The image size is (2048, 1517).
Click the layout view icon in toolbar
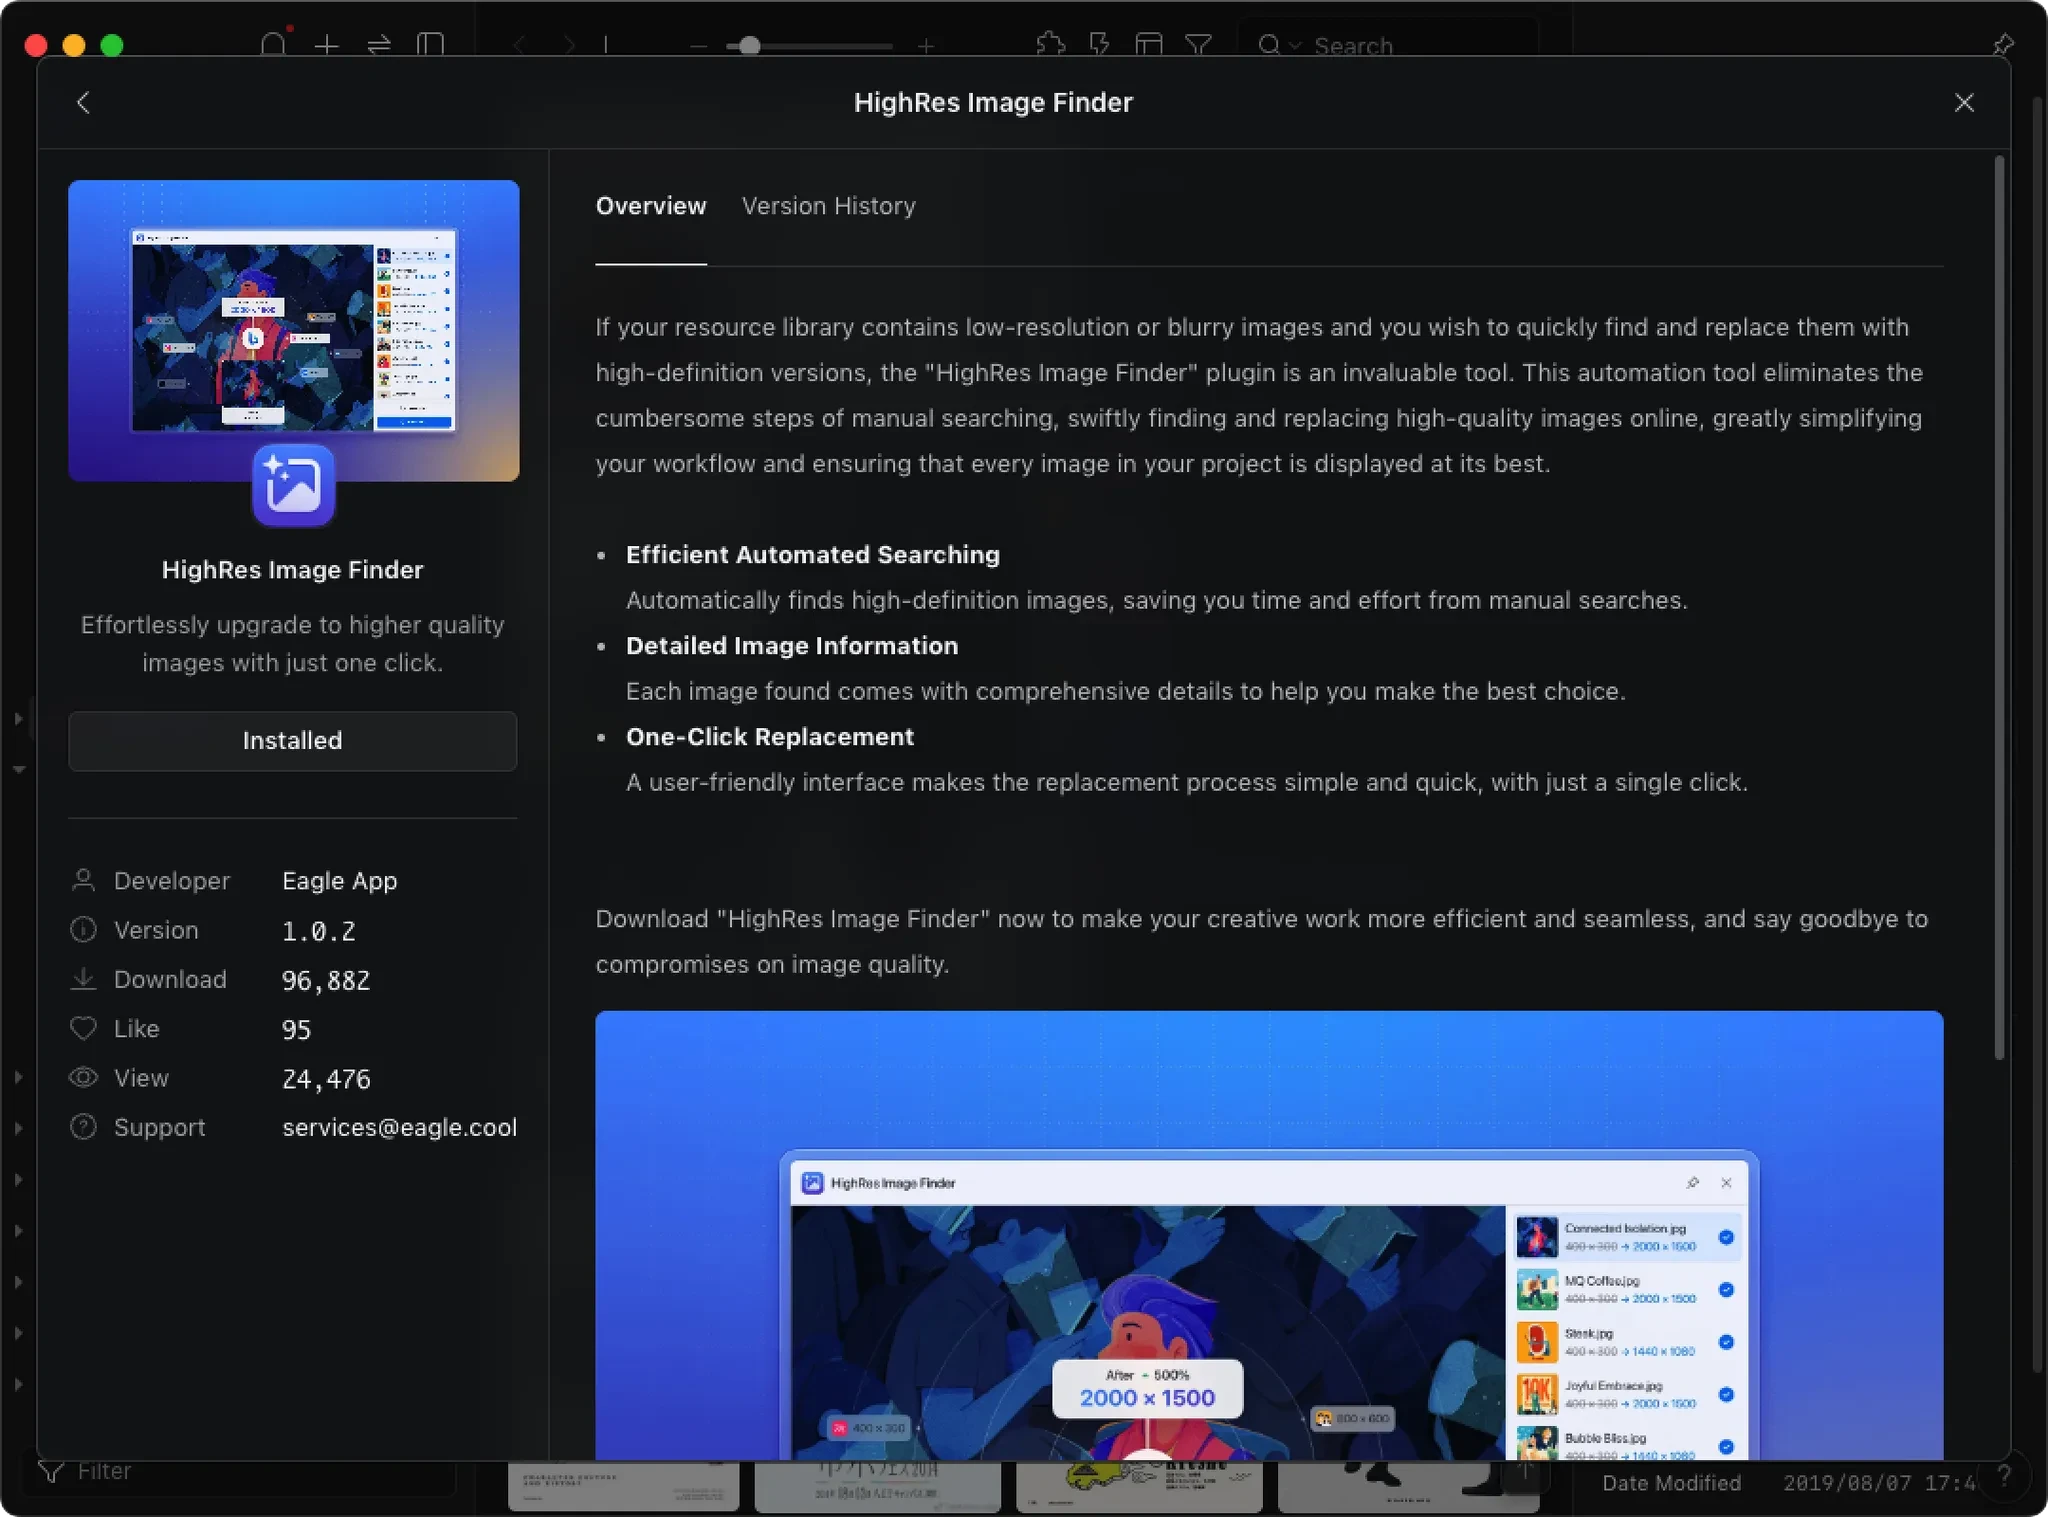point(1149,45)
